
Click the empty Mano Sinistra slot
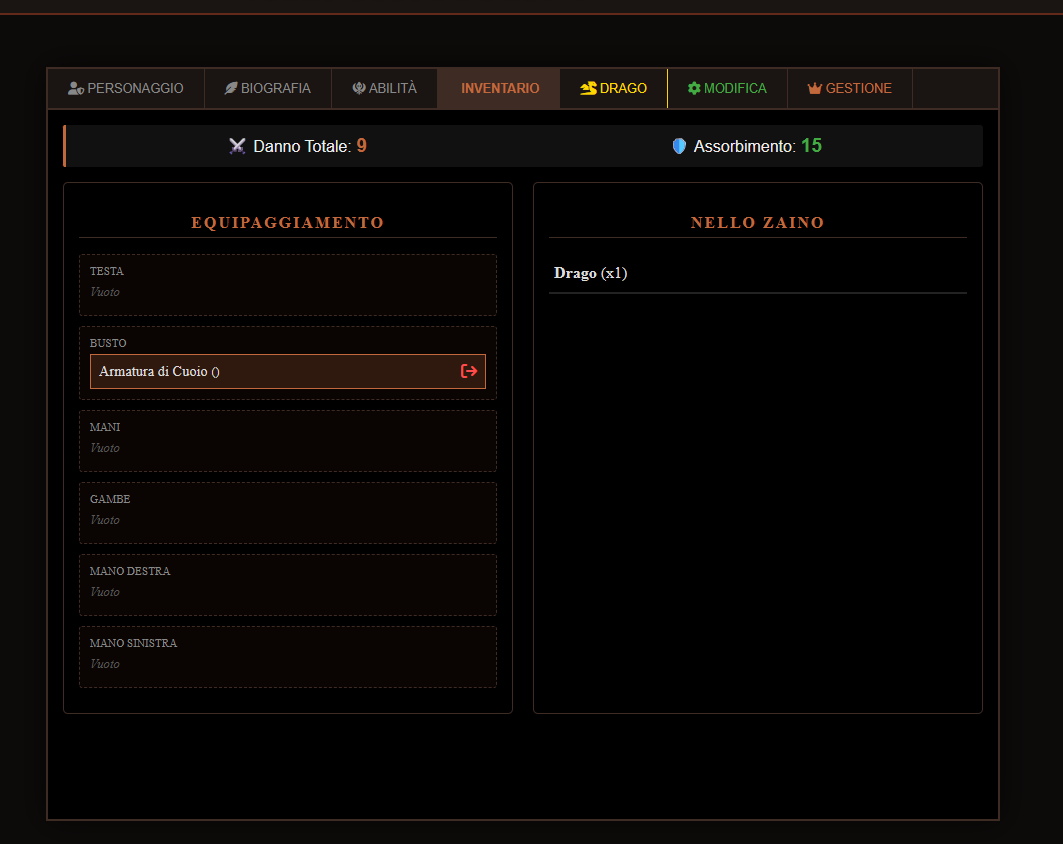[x=287, y=657]
